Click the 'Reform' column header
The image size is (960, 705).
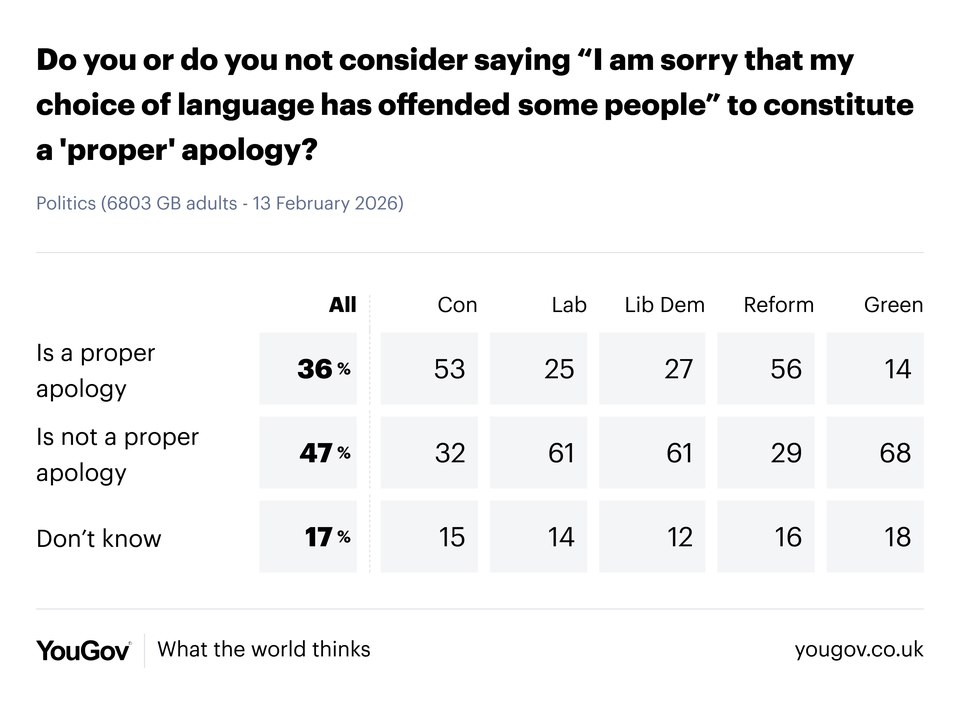pyautogui.click(x=778, y=305)
